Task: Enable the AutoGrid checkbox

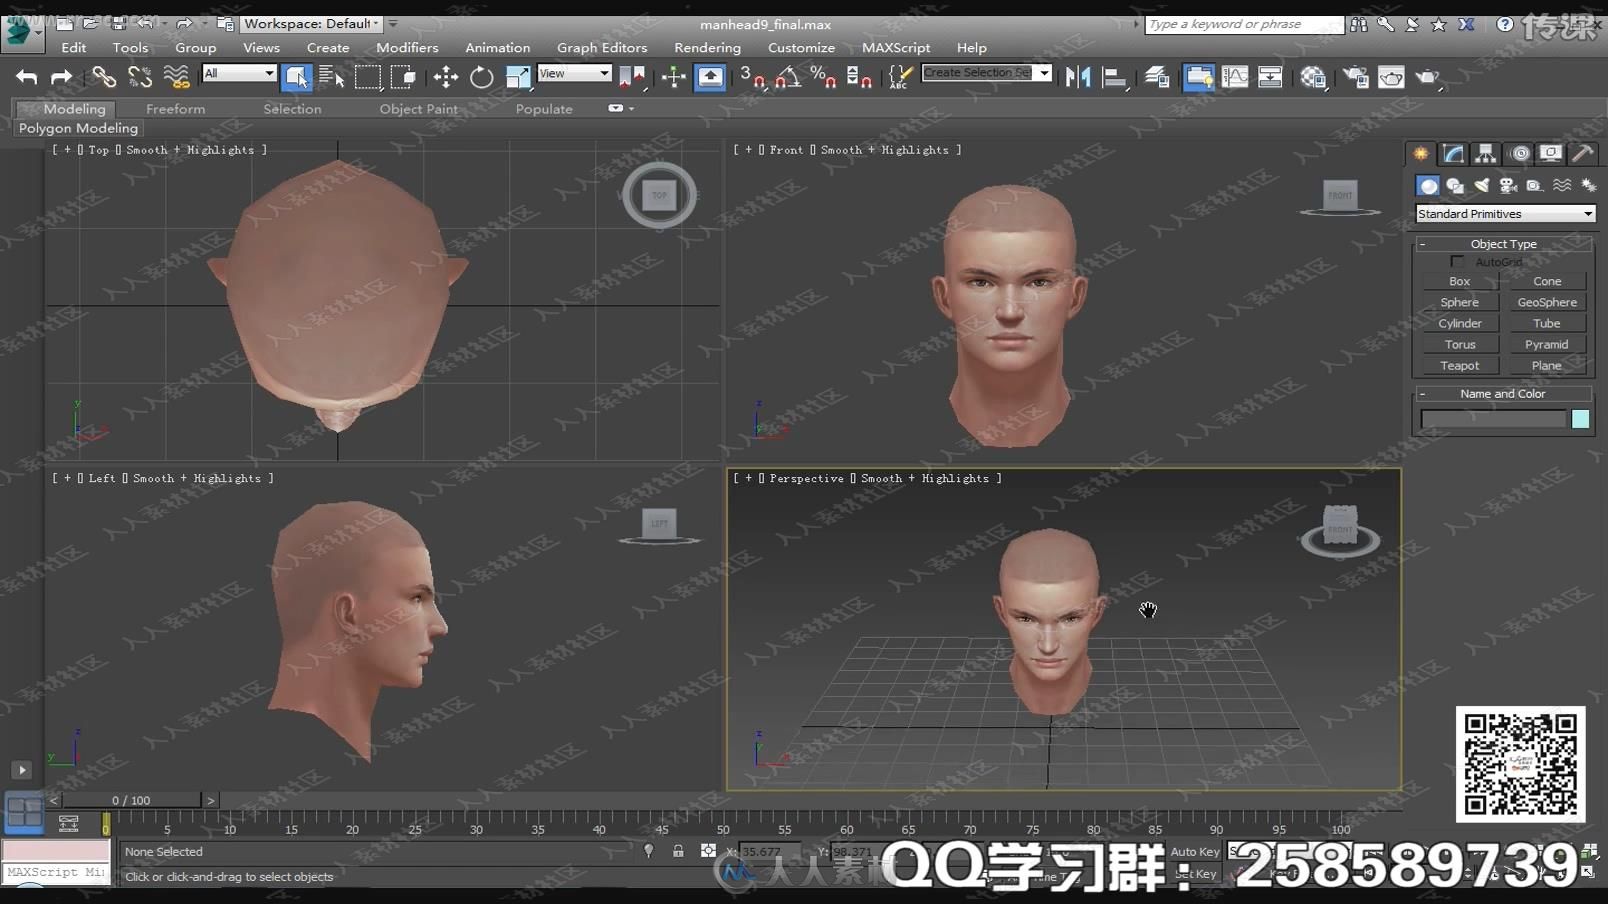Action: [1457, 262]
